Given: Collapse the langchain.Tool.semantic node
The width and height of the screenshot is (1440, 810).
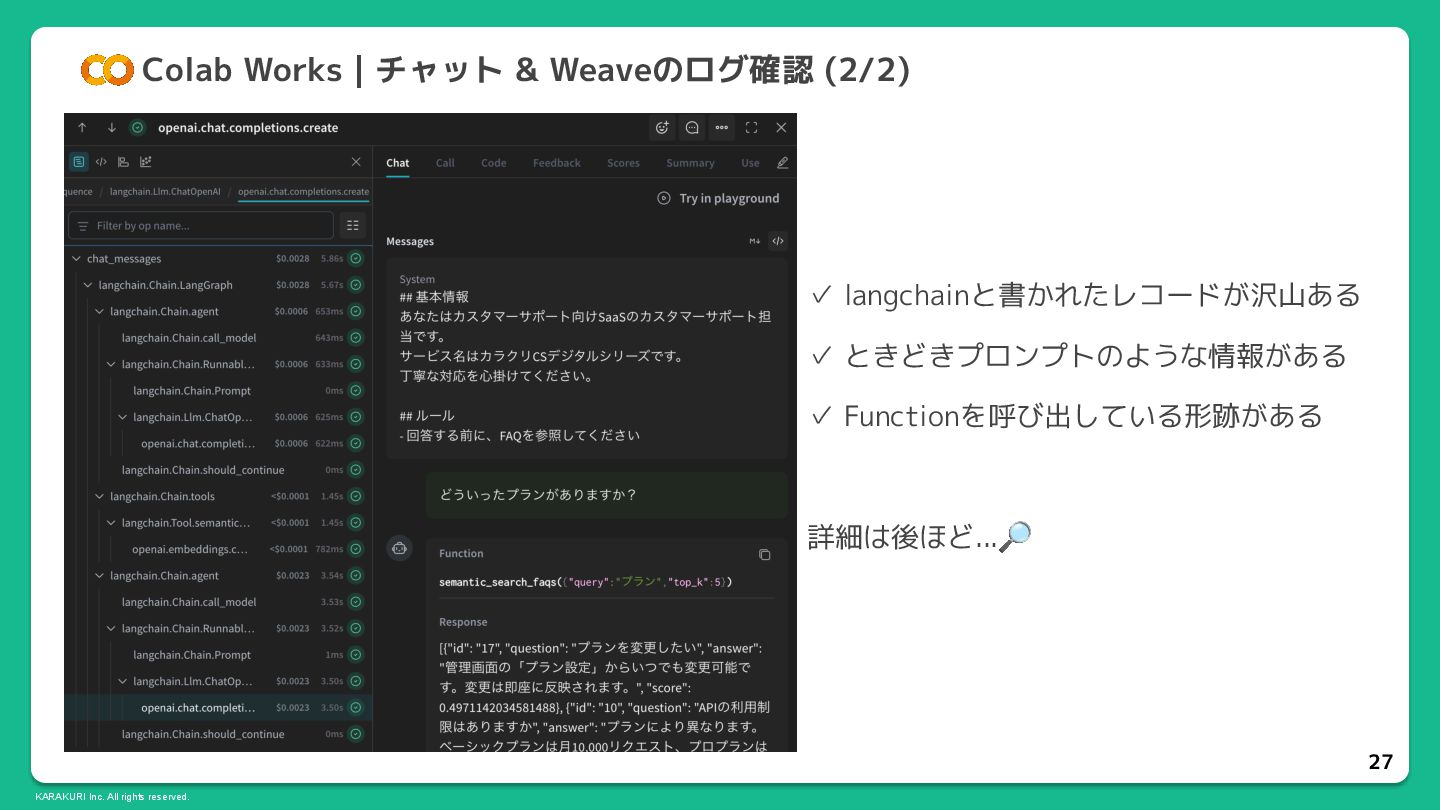Looking at the screenshot, I should pyautogui.click(x=111, y=523).
